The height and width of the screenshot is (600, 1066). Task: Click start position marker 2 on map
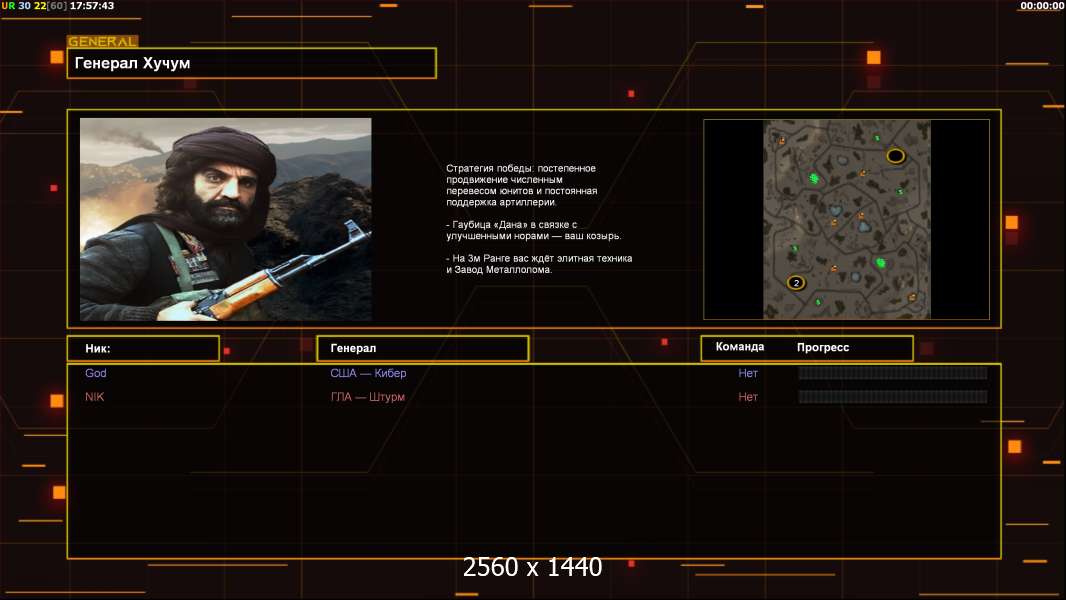(x=796, y=283)
